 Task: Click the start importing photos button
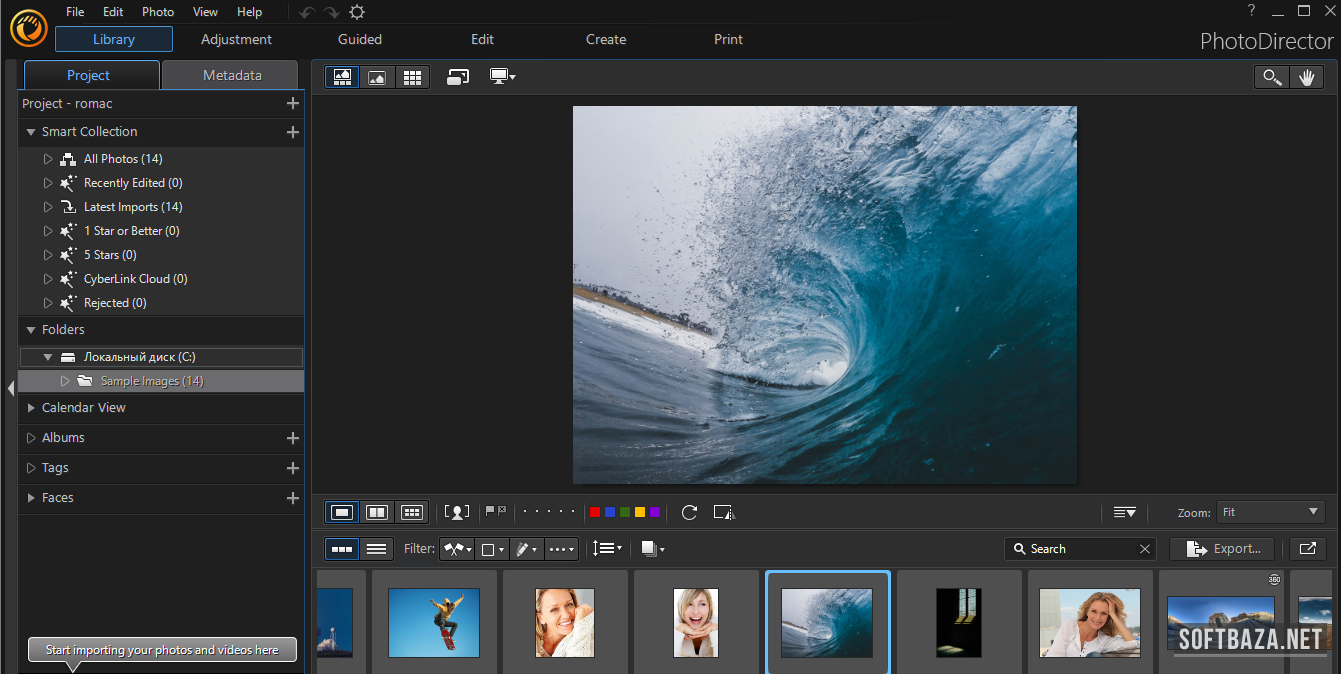pos(162,650)
